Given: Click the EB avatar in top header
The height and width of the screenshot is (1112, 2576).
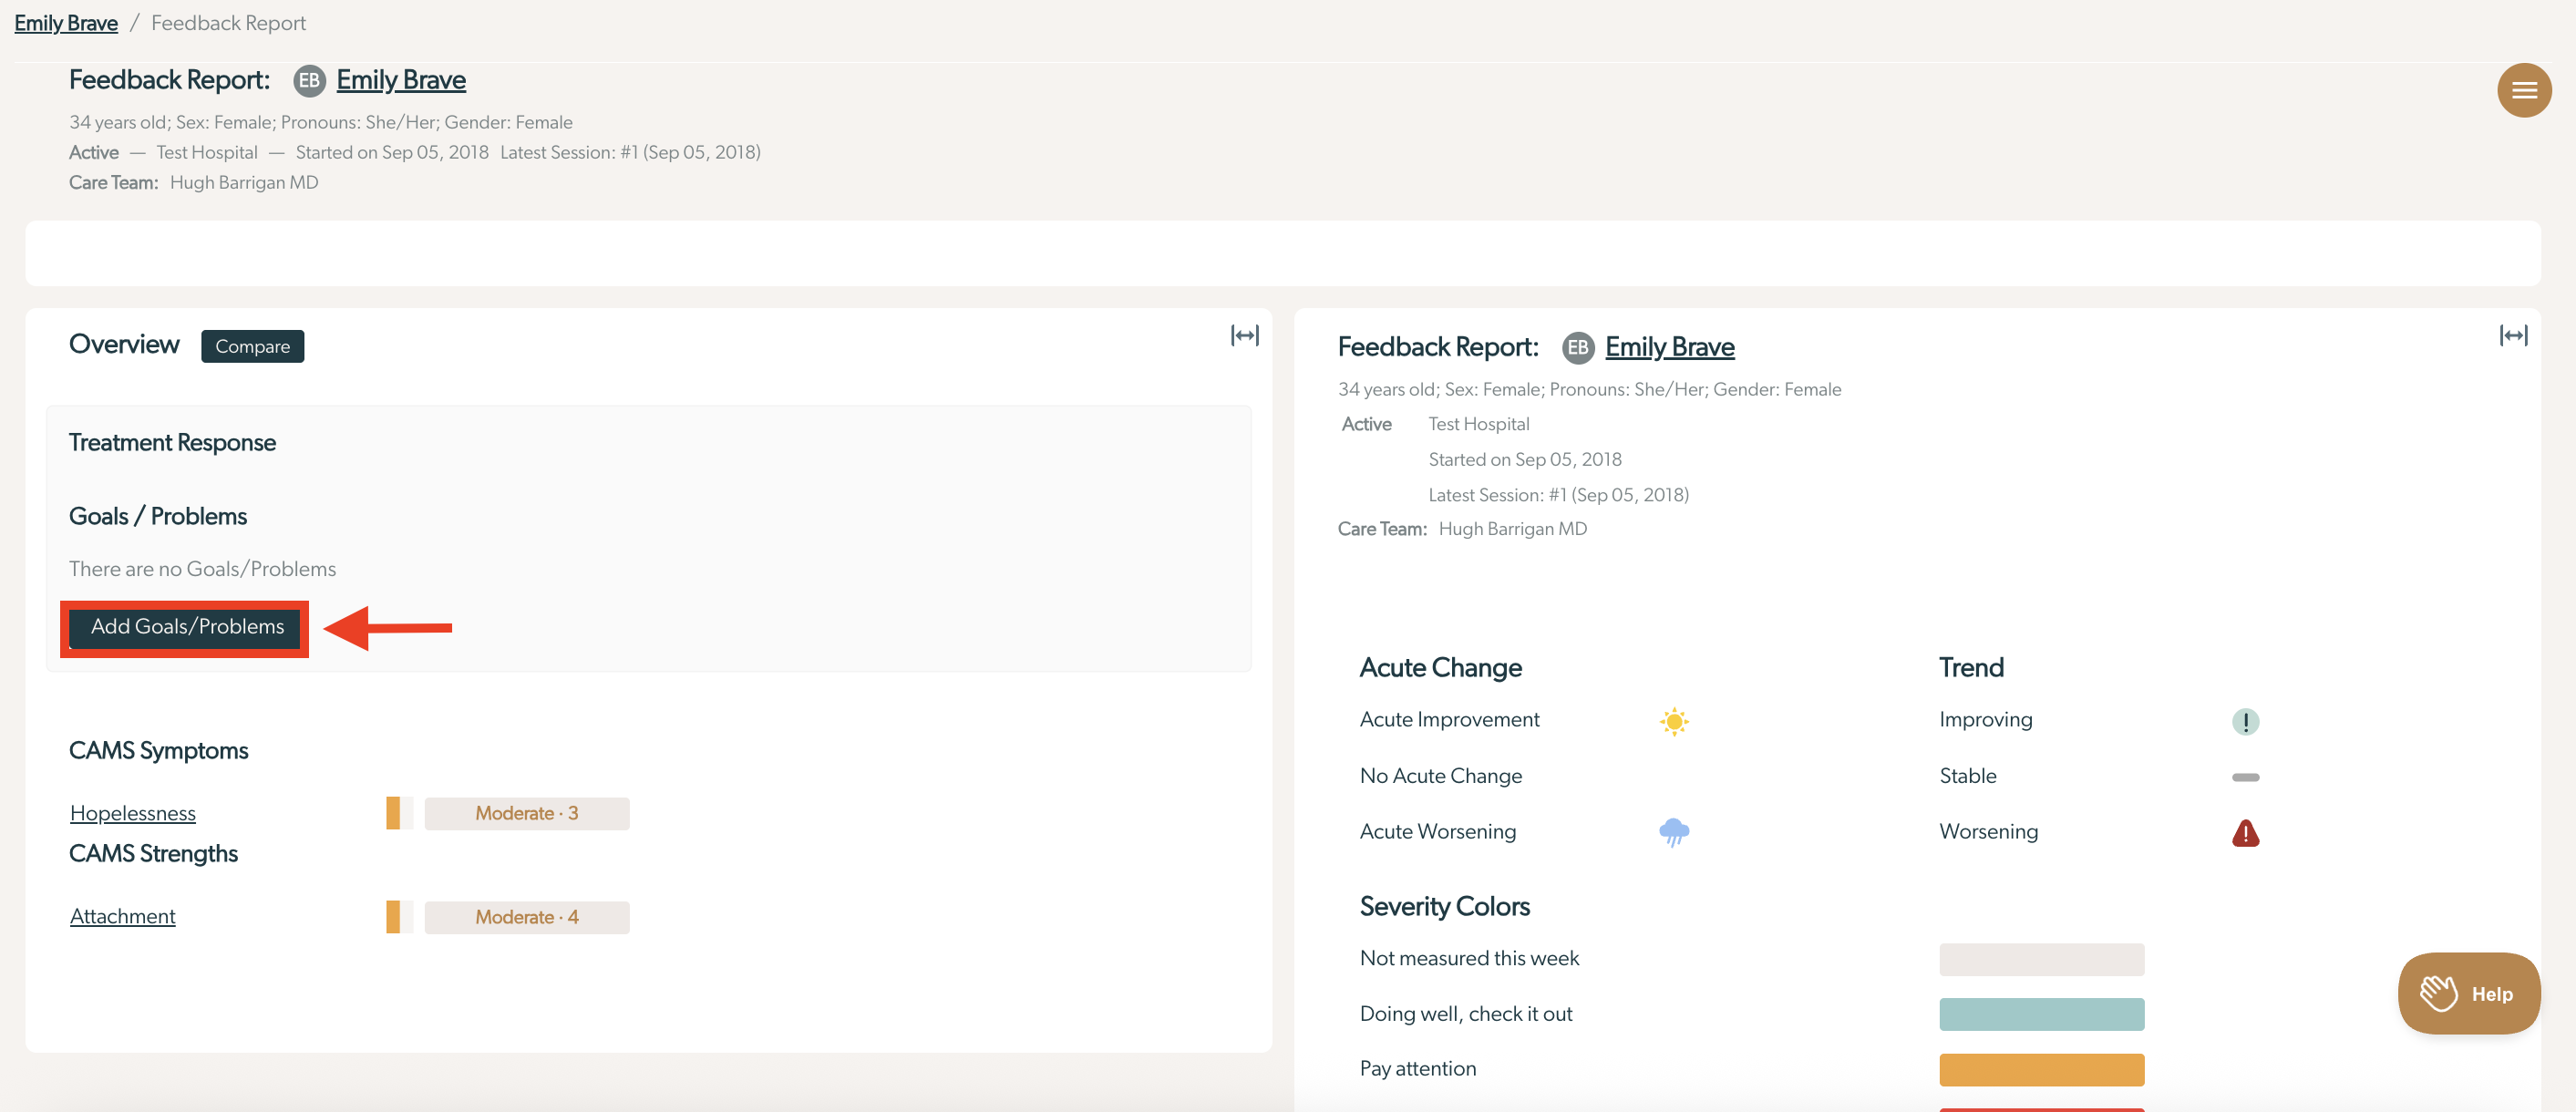Looking at the screenshot, I should (309, 81).
